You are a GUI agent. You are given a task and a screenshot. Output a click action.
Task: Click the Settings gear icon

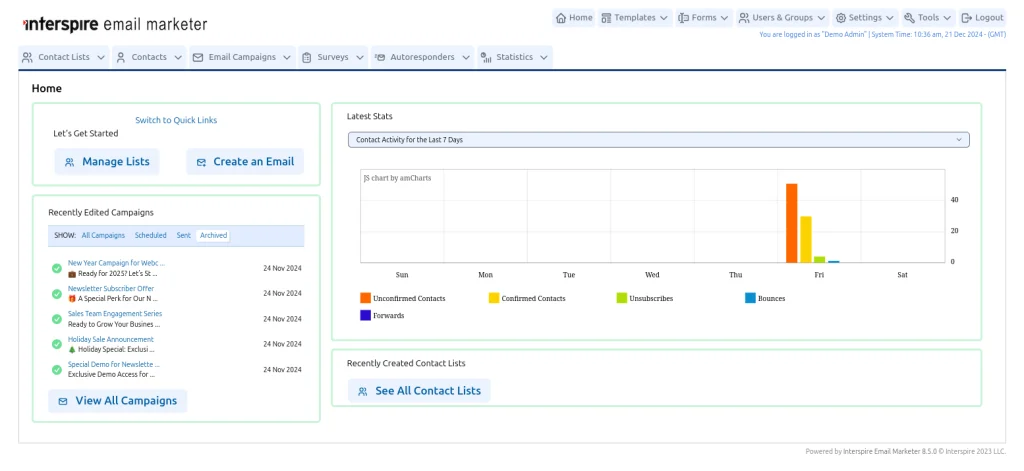tap(840, 18)
